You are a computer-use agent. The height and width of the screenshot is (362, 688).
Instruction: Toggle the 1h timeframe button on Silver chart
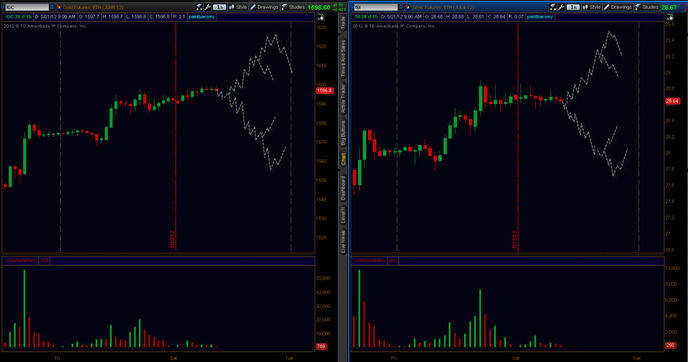pos(573,7)
